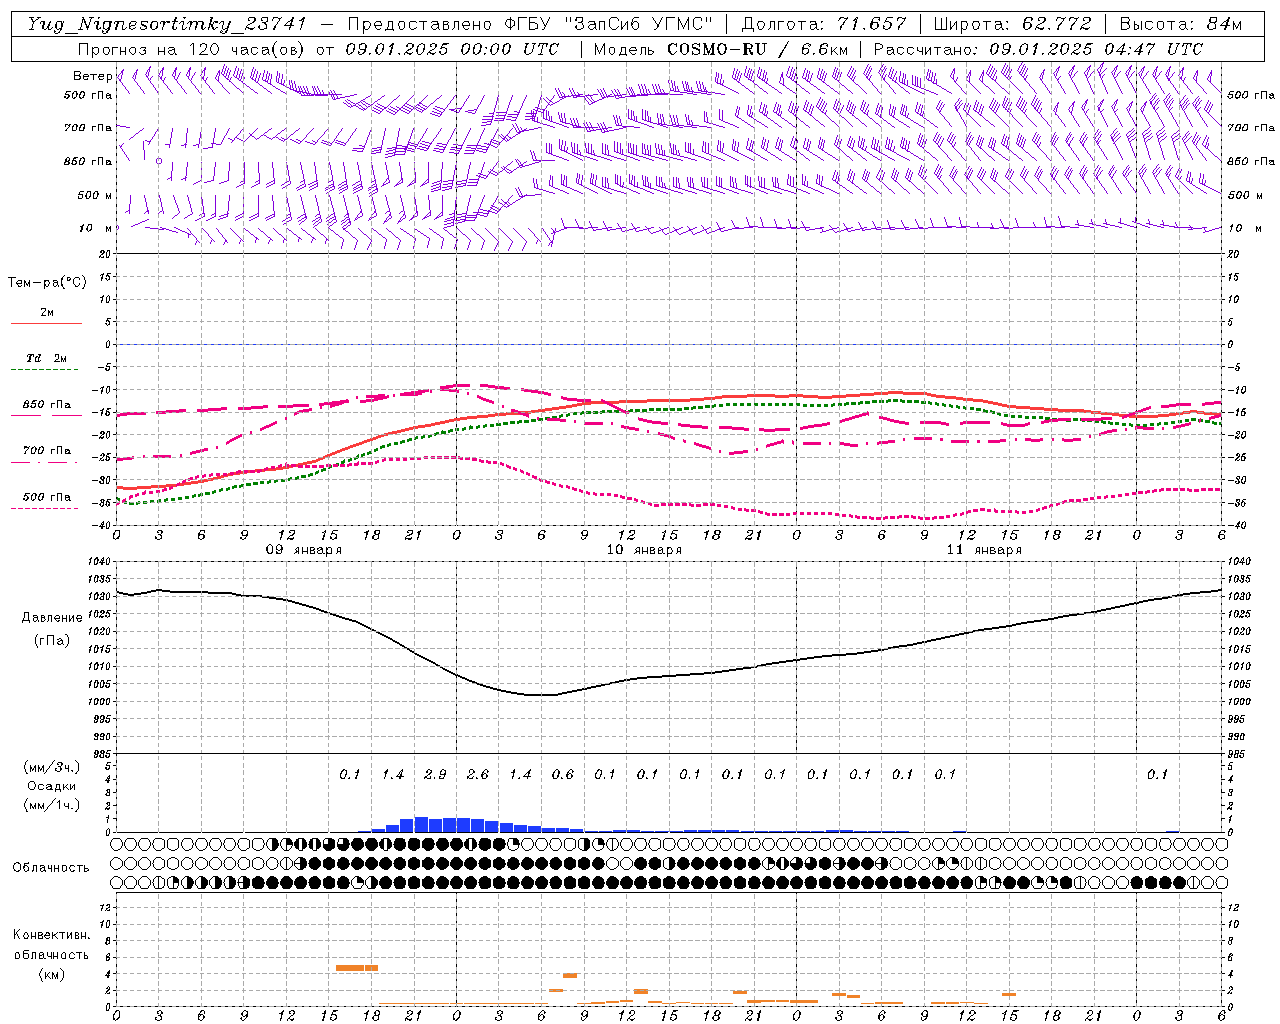The width and height of the screenshot is (1280, 1024).
Task: Select the 2.6 precipitation amount value
Action: 478,774
